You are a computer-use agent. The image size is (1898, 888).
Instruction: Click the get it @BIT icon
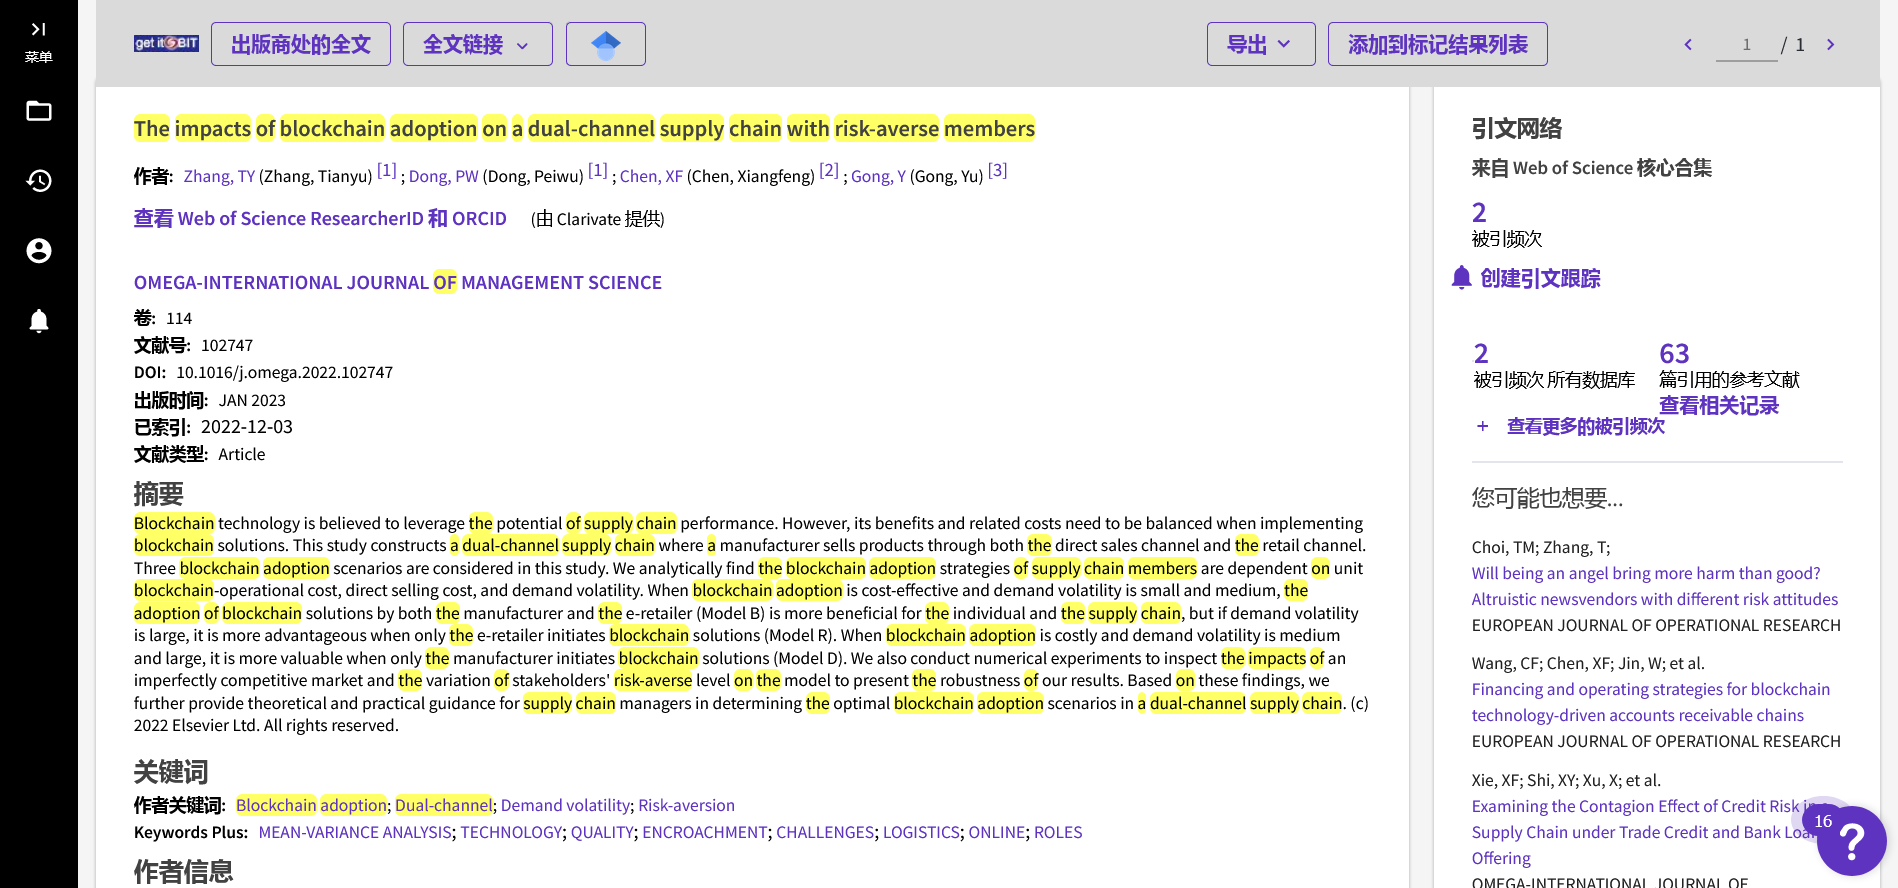[166, 43]
